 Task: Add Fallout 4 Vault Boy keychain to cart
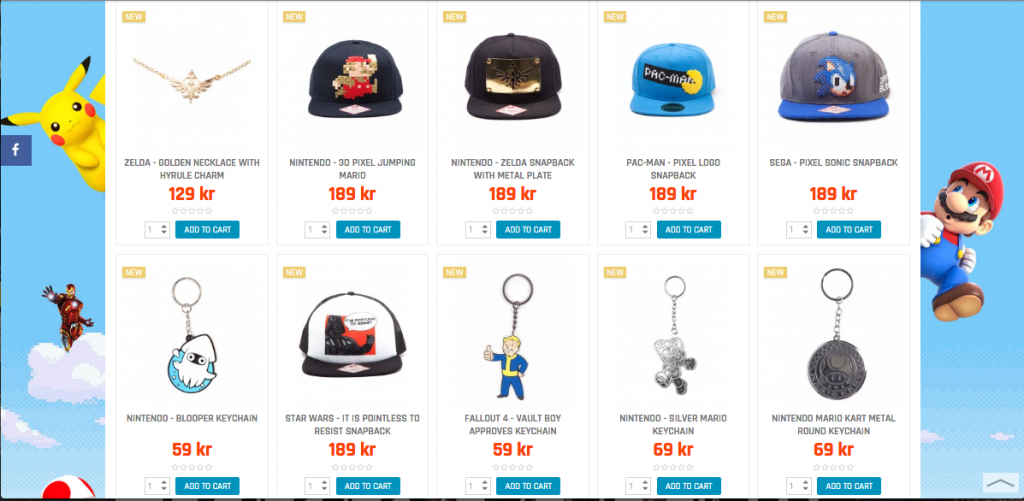tap(528, 486)
